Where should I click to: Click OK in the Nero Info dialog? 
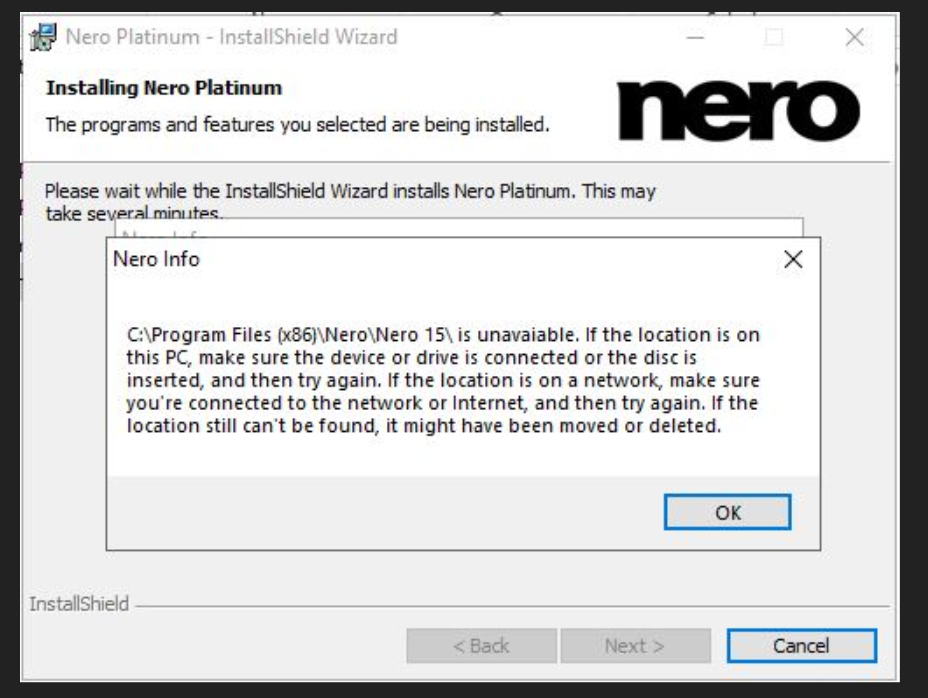tap(727, 512)
